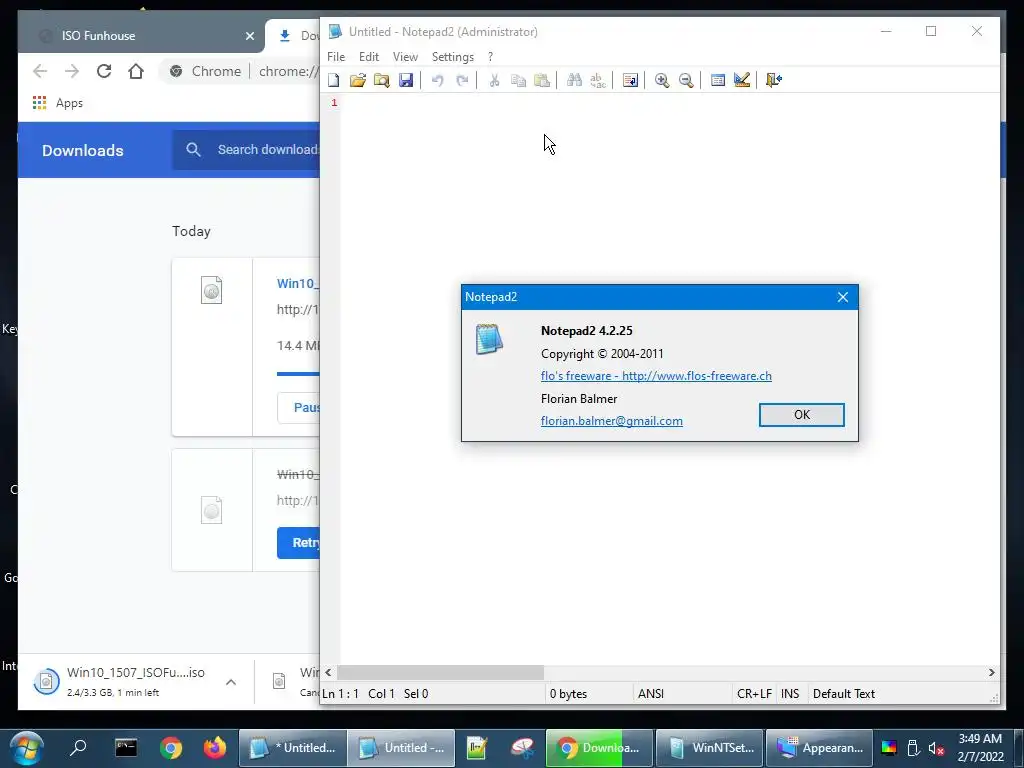Click the taskbar clock showing 3:49 AM

(980, 748)
